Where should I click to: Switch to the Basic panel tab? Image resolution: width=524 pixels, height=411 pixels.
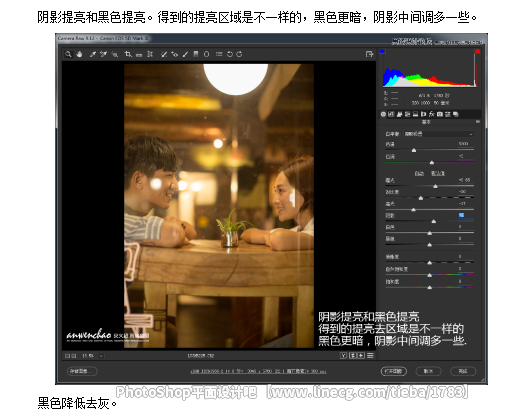pyautogui.click(x=383, y=114)
